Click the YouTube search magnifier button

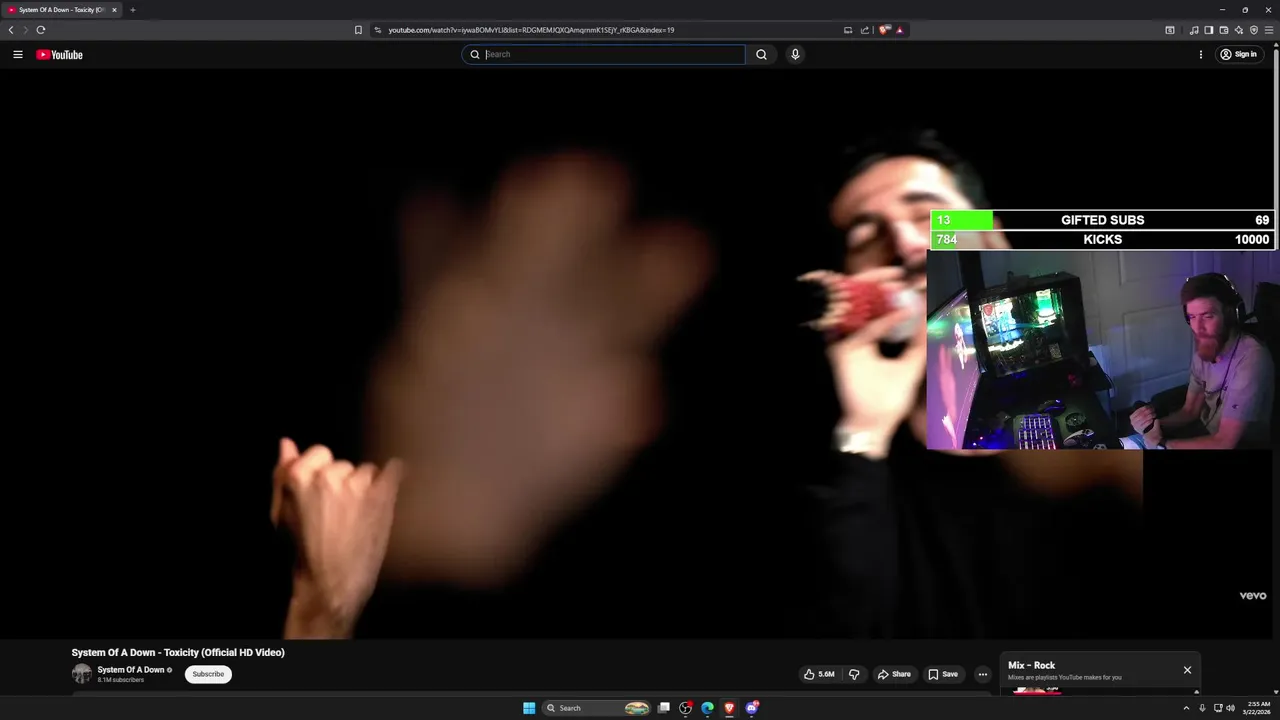pyautogui.click(x=761, y=55)
